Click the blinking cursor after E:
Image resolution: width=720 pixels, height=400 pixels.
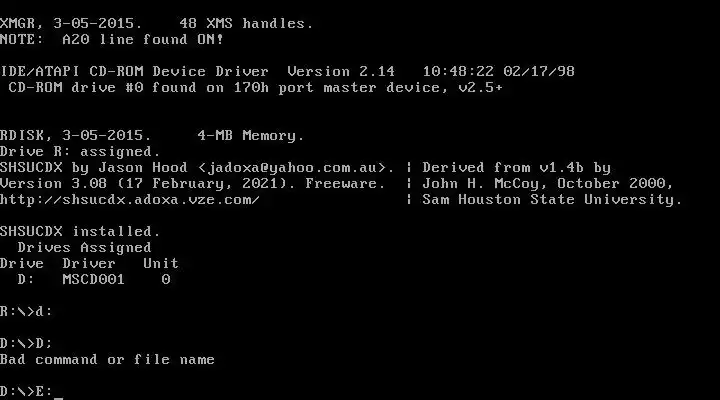tap(58, 398)
